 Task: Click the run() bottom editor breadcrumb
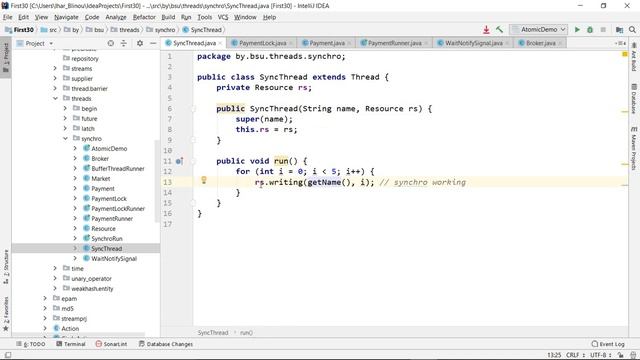click(x=246, y=333)
